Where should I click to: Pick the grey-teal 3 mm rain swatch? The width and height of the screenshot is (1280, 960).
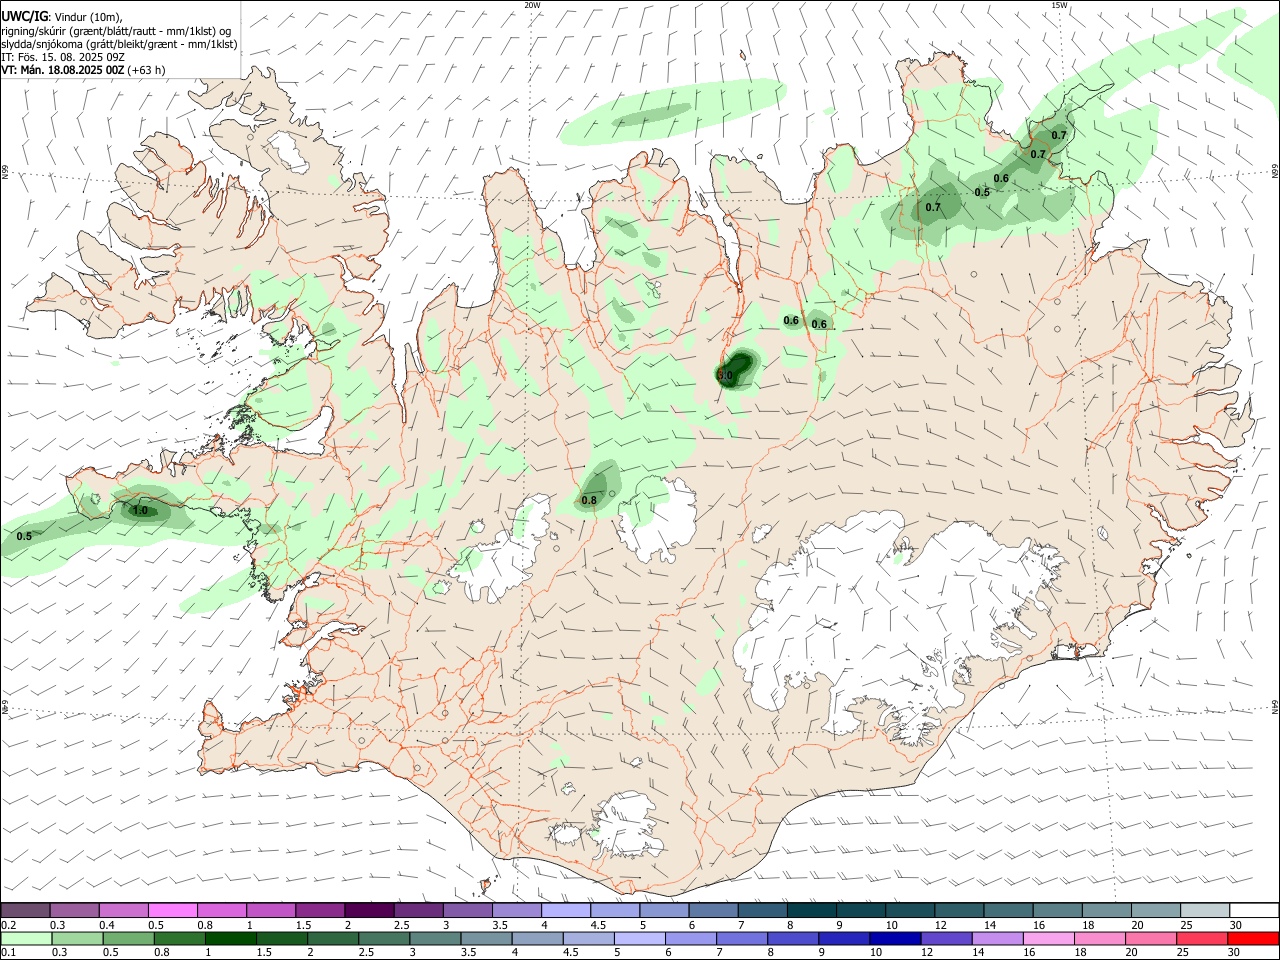point(435,938)
